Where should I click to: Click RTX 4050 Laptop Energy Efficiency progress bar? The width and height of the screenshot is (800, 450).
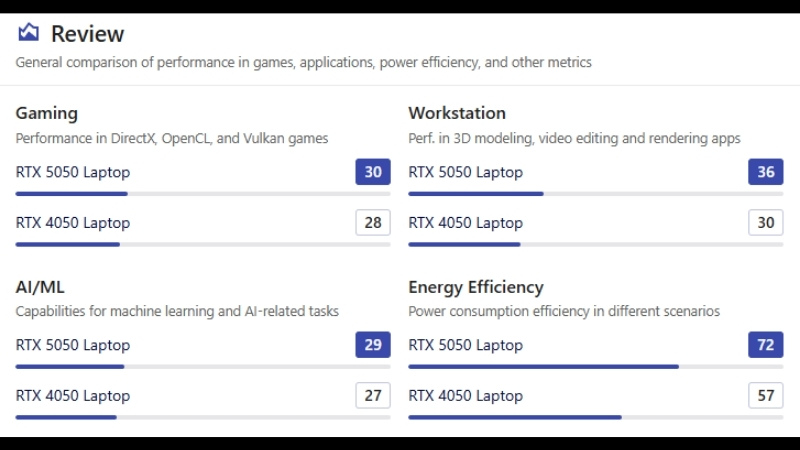(596, 417)
